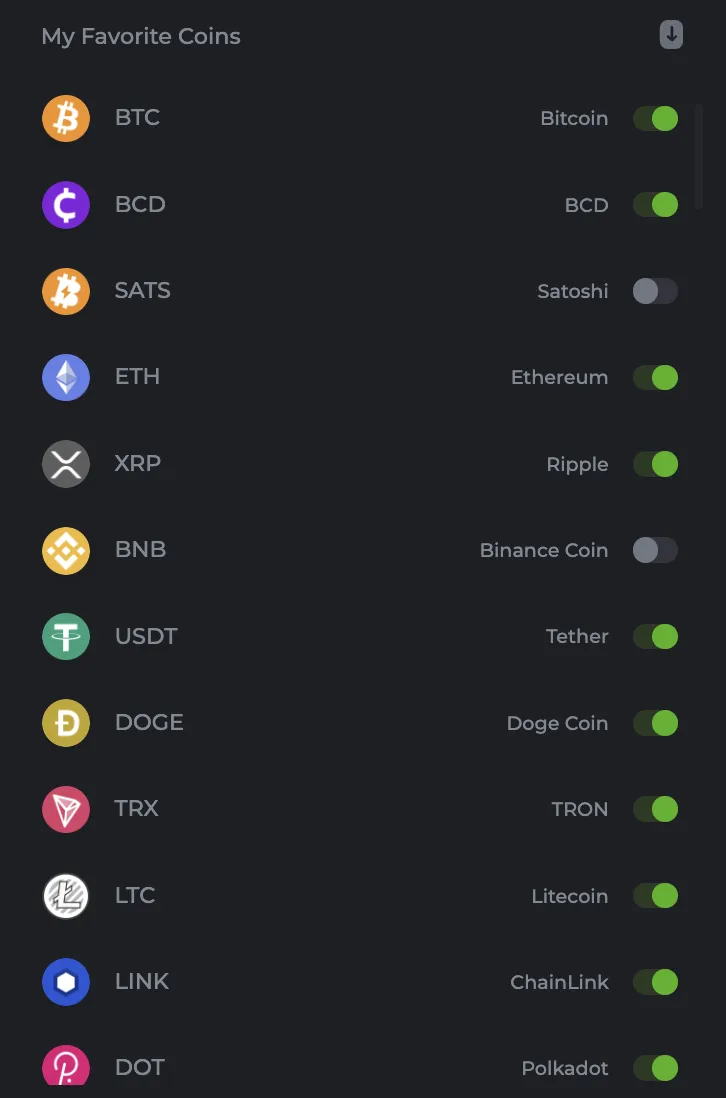
Task: Click the DOGE ticker label
Action: click(149, 723)
